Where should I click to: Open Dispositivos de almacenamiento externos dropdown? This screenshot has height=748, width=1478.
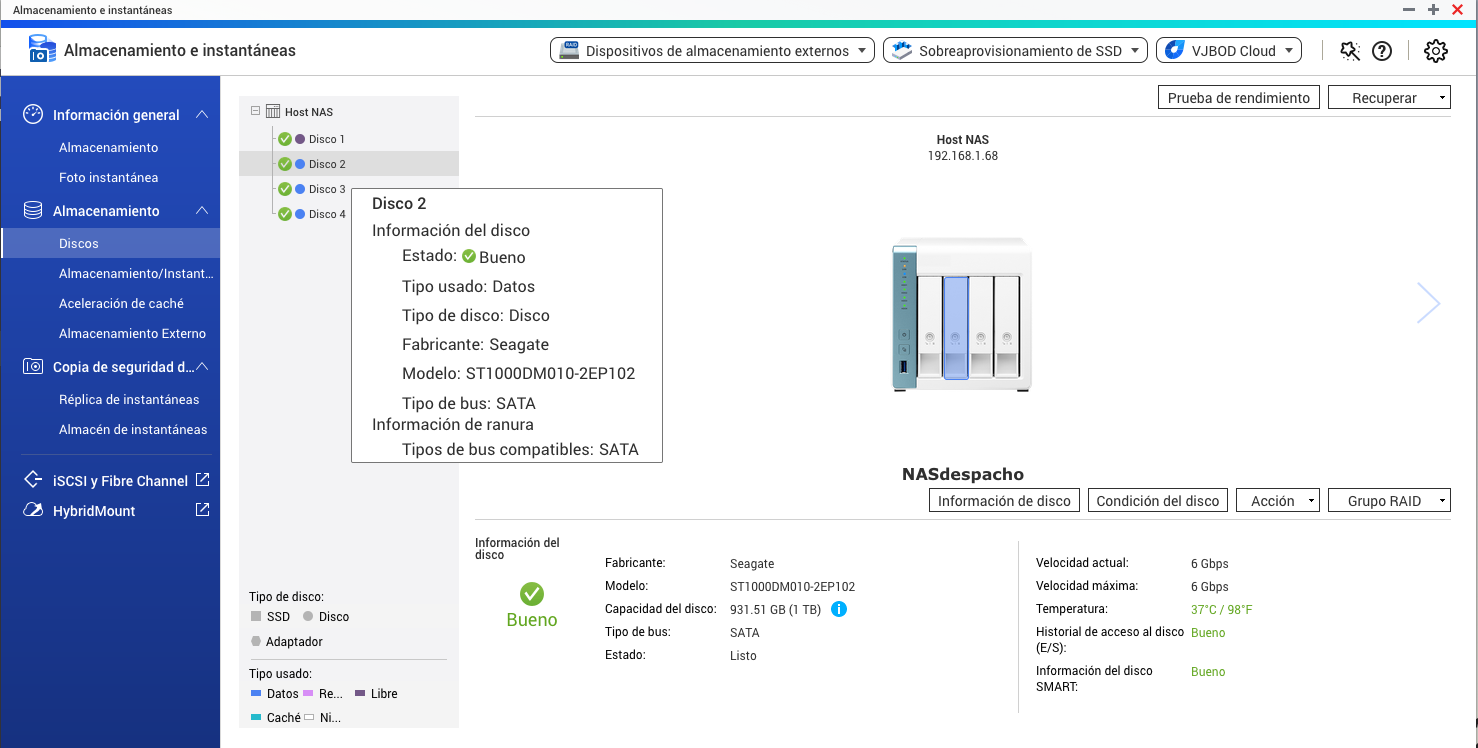click(712, 51)
